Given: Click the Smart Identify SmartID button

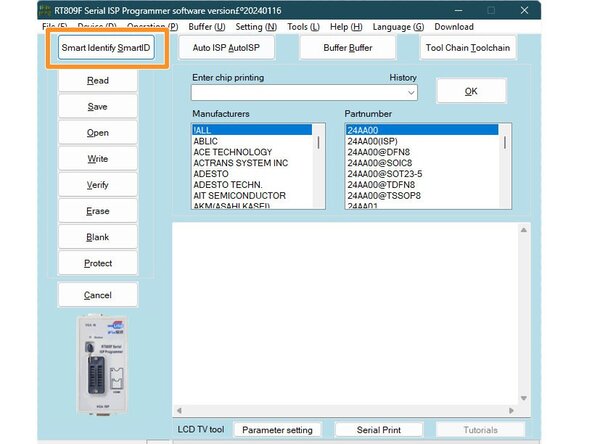Looking at the screenshot, I should tap(106, 48).
